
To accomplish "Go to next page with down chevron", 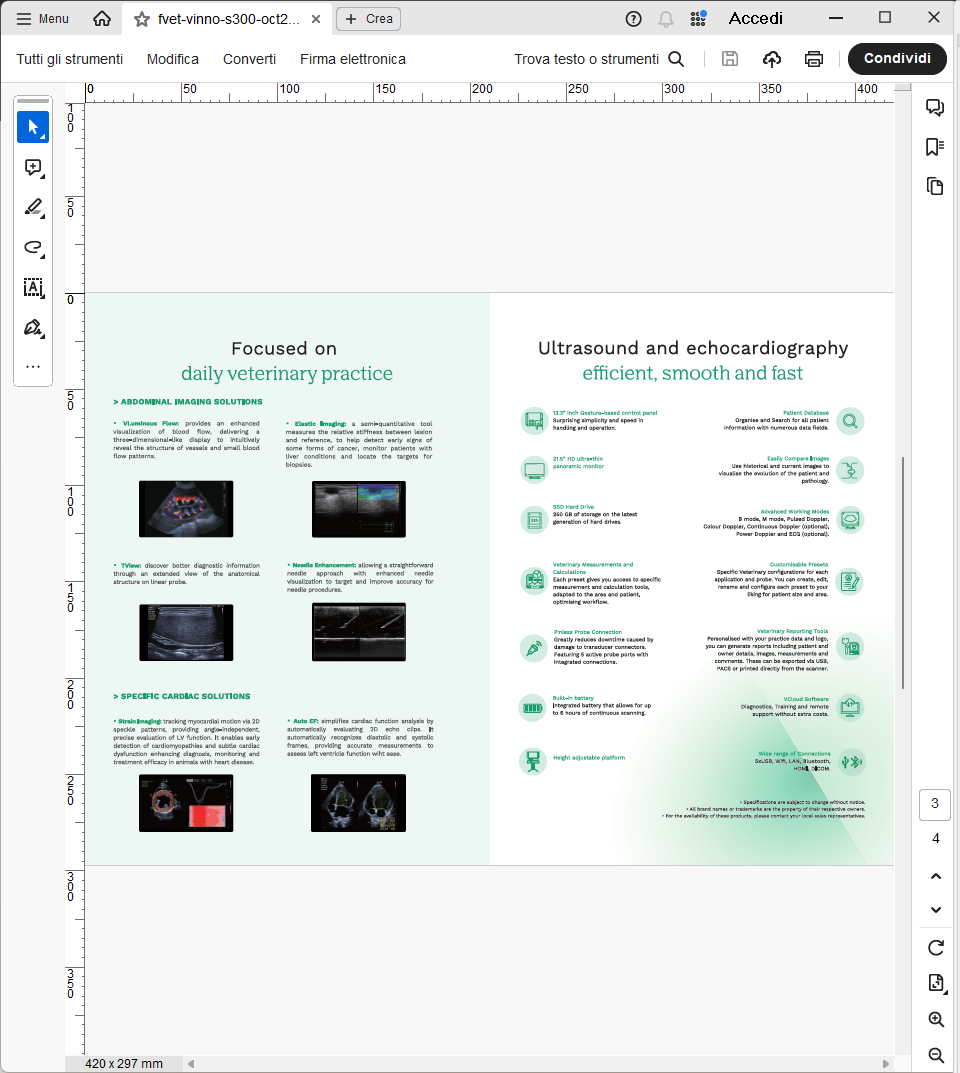I will [936, 910].
